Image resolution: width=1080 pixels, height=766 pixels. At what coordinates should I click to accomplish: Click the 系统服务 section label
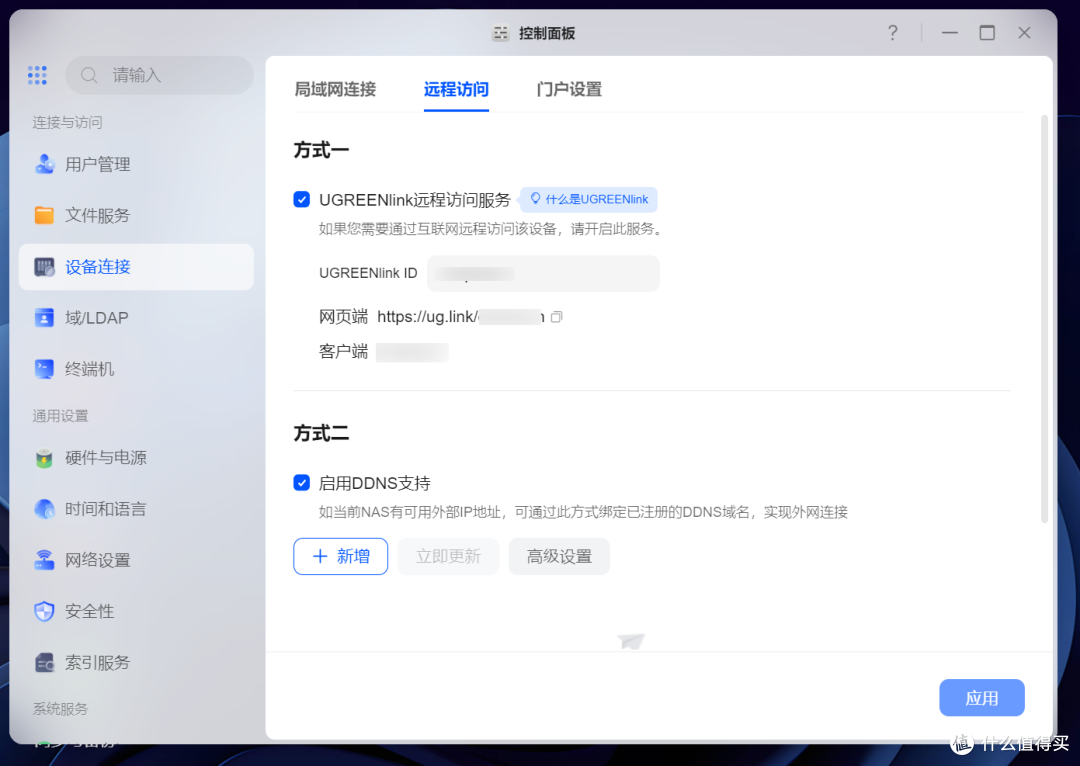tap(61, 709)
